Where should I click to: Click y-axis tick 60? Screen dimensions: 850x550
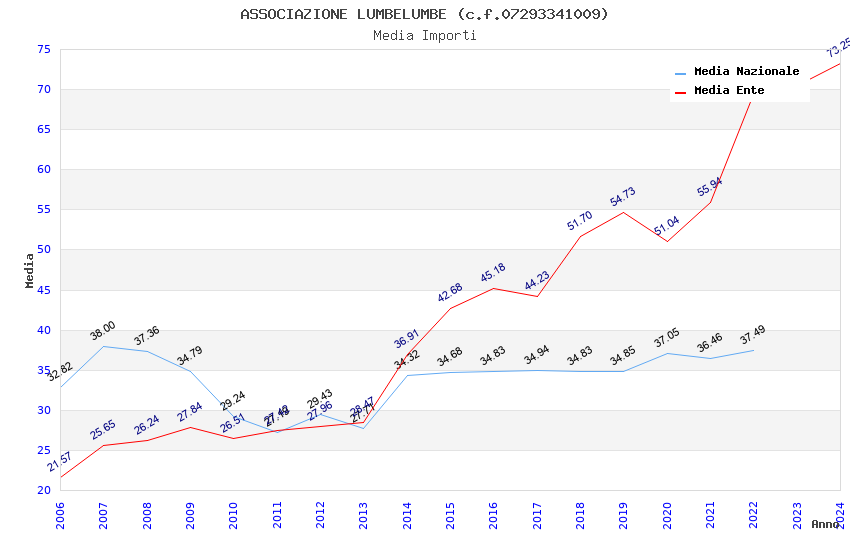pyautogui.click(x=44, y=170)
